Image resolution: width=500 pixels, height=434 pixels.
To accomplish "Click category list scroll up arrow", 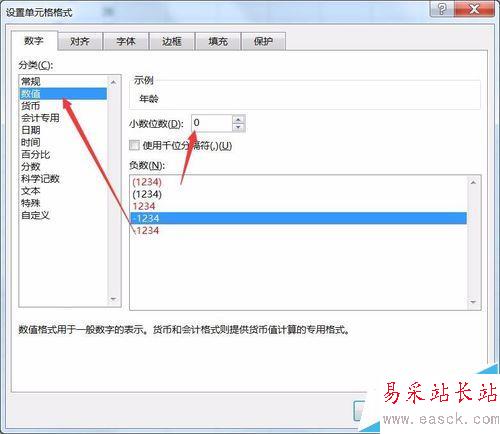I will coord(113,82).
